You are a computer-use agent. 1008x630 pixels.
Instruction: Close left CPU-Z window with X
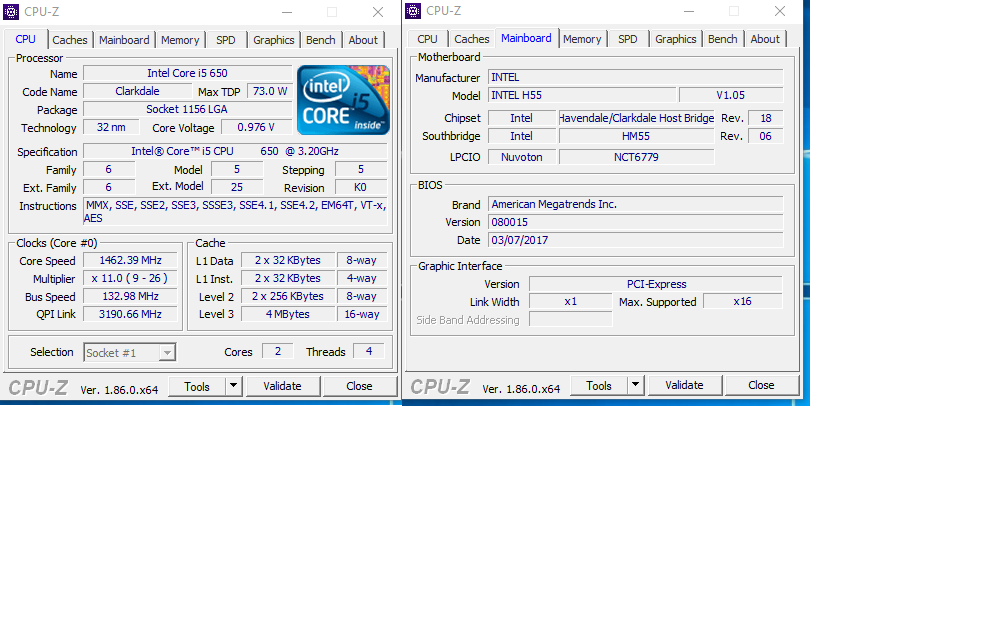click(x=378, y=12)
